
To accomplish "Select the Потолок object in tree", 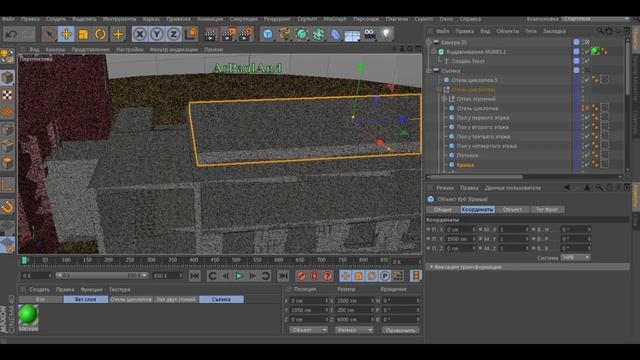I will 467,156.
